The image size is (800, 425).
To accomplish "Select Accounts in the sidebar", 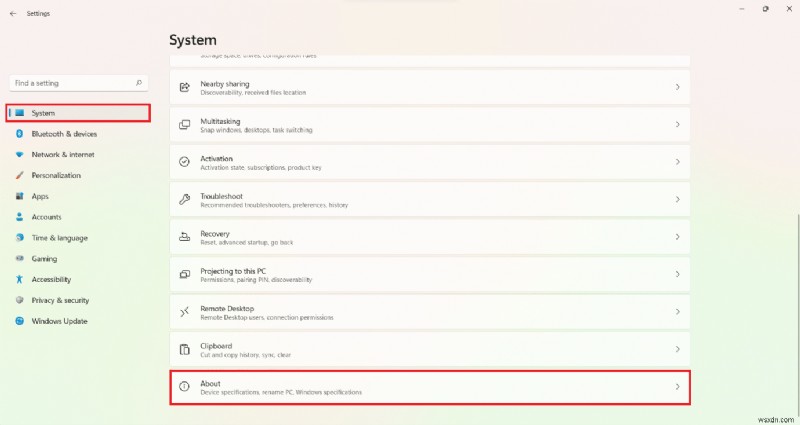I will click(46, 217).
